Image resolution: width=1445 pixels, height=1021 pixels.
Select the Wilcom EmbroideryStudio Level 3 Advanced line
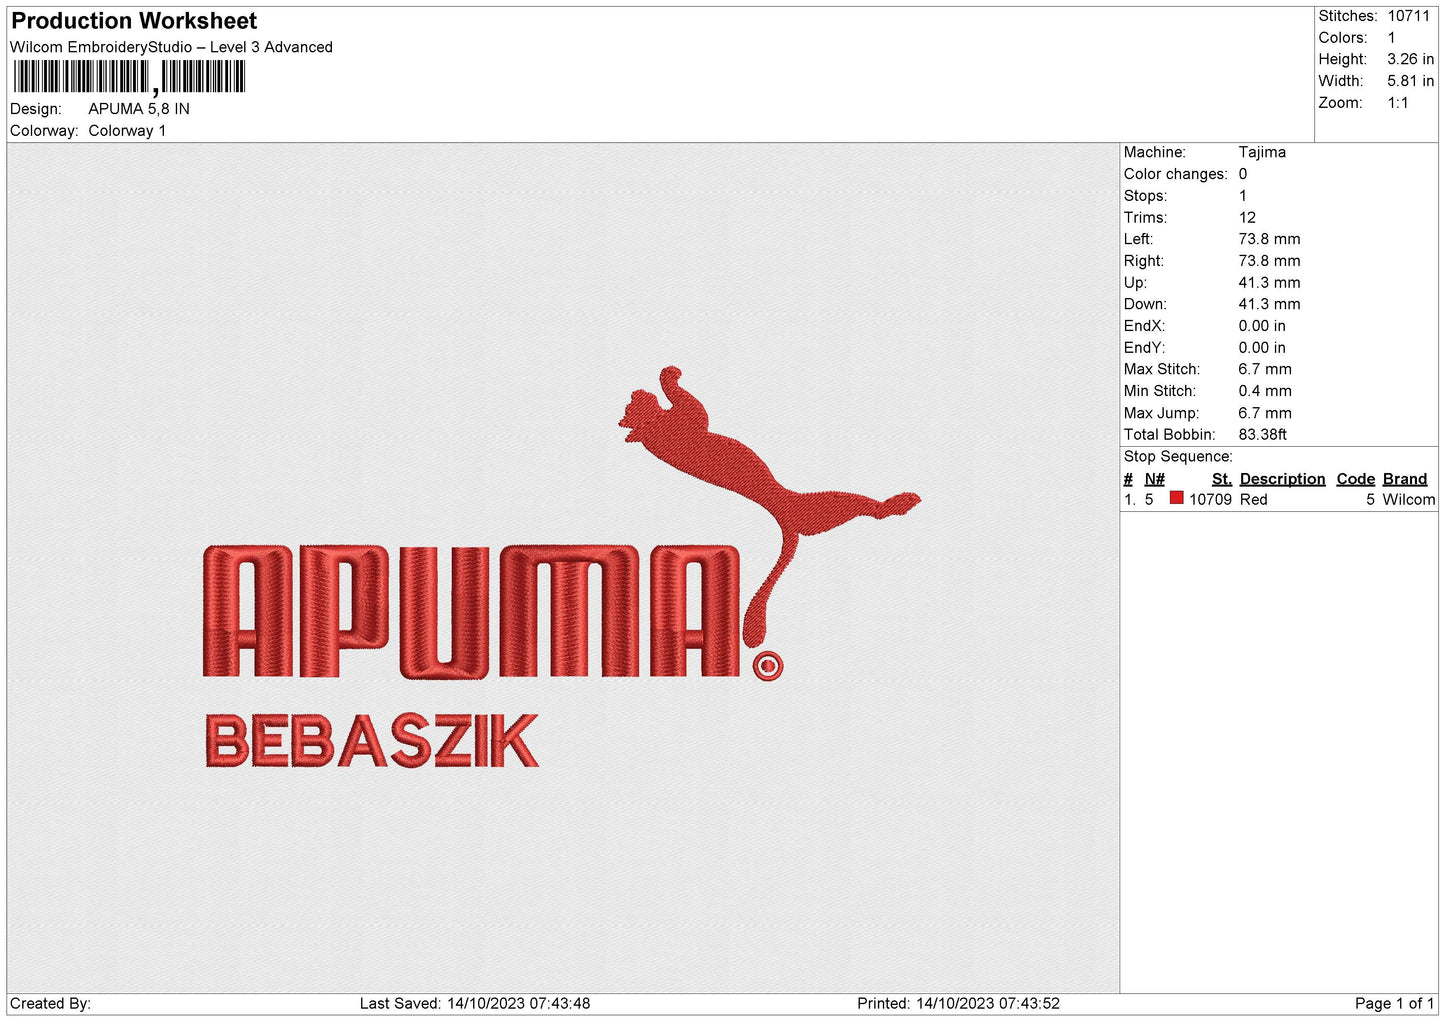[171, 47]
